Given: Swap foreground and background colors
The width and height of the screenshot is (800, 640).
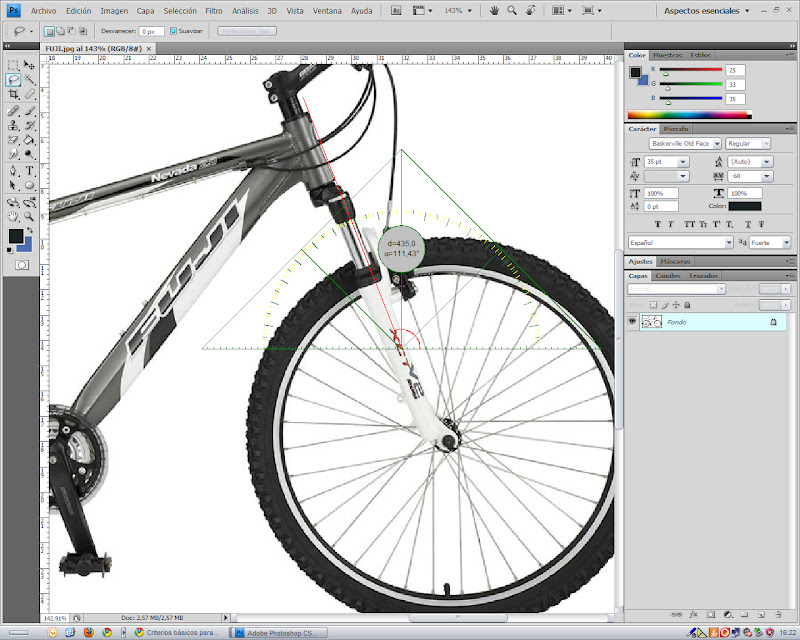Looking at the screenshot, I should (30, 230).
